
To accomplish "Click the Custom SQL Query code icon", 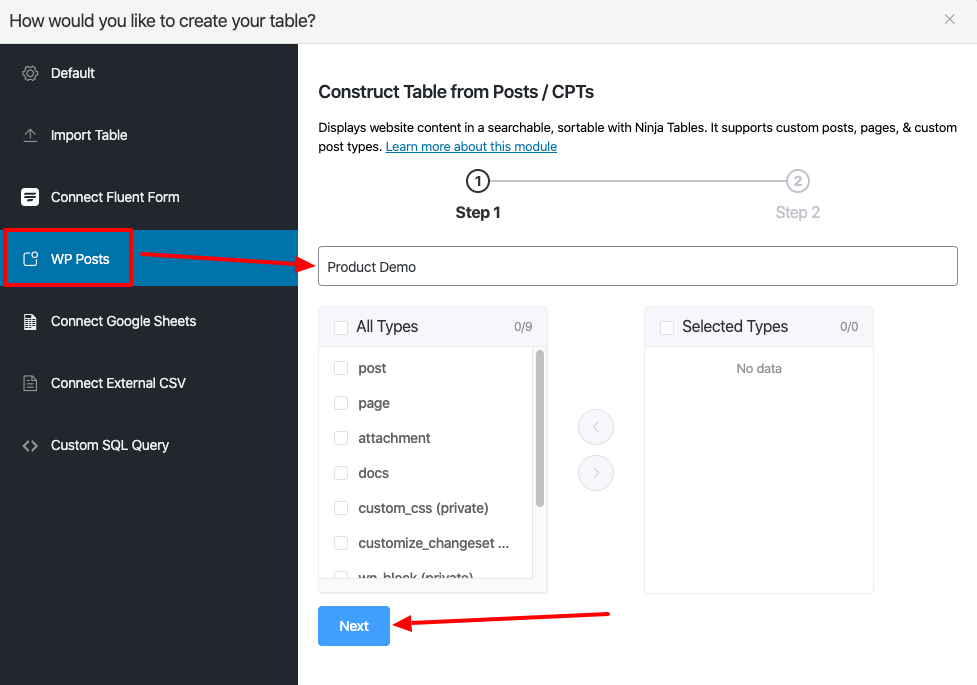I will tap(30, 445).
